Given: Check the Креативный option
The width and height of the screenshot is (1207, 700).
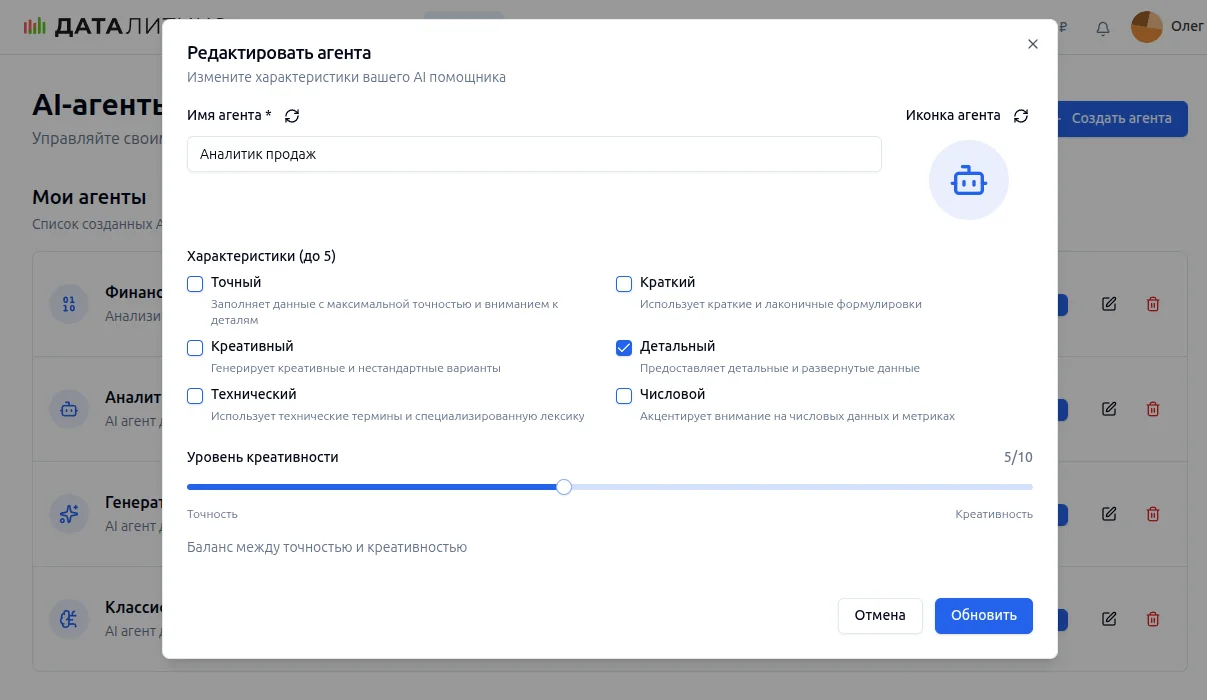Looking at the screenshot, I should (x=195, y=348).
